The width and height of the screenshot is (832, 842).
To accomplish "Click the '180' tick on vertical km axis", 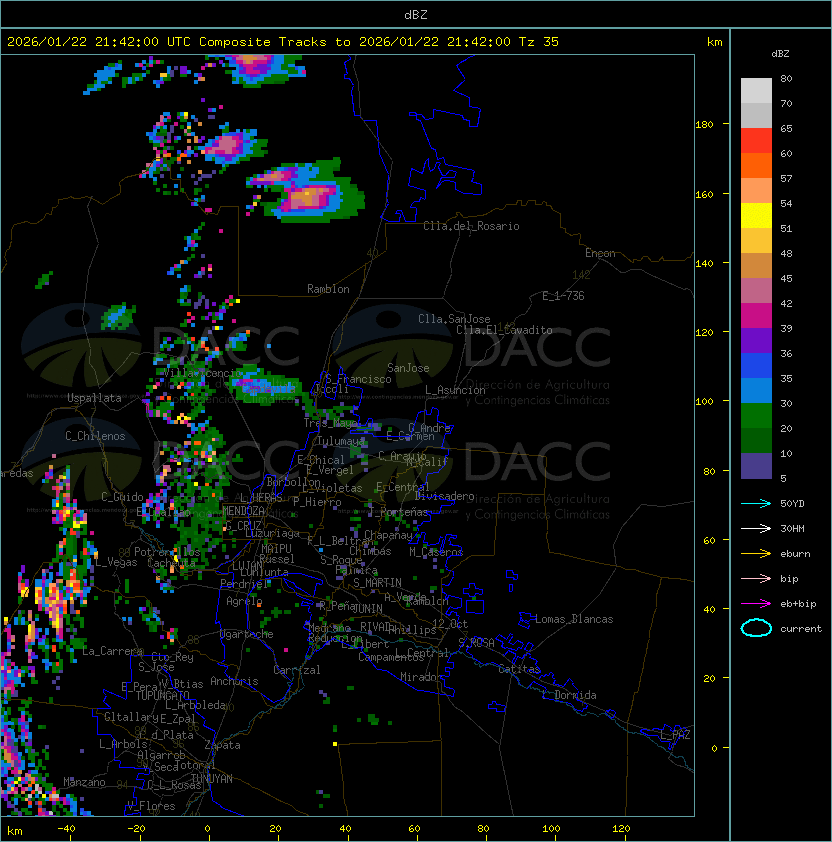I will click(x=704, y=125).
